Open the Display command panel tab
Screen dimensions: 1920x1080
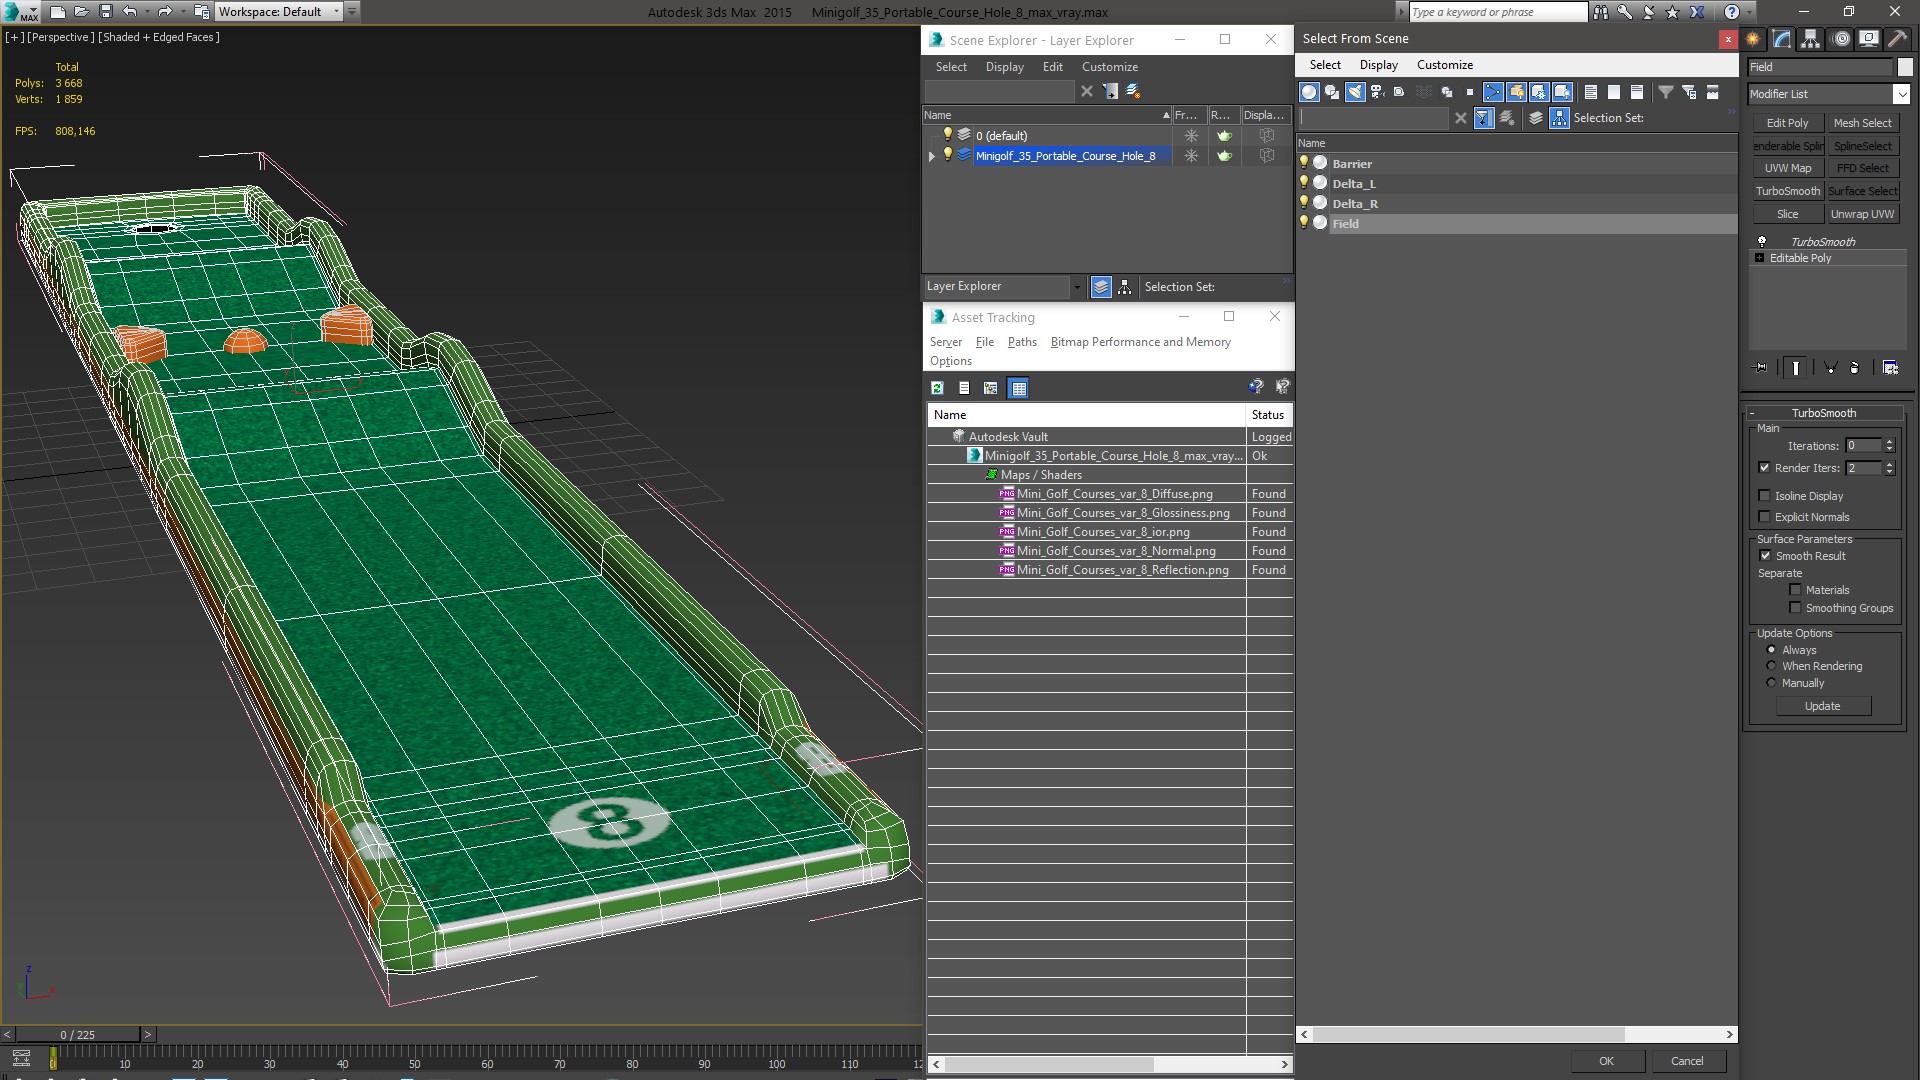[x=1868, y=39]
